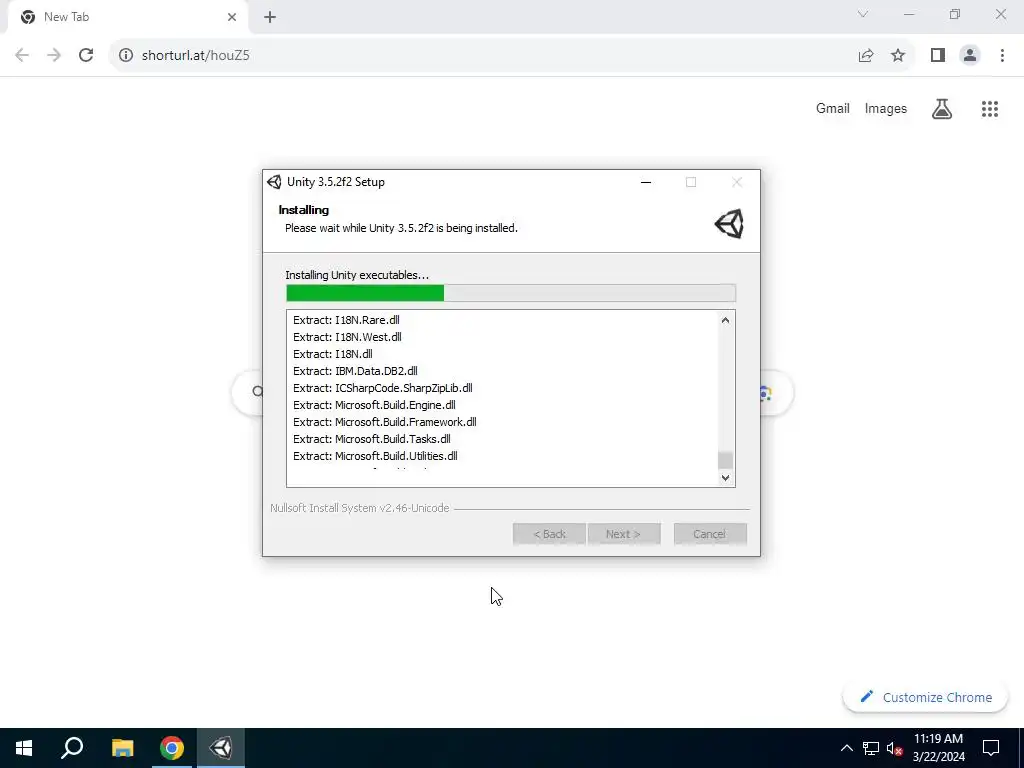The width and height of the screenshot is (1024, 768).
Task: Select the 'Extract: I18N.dll' line
Action: (x=332, y=354)
